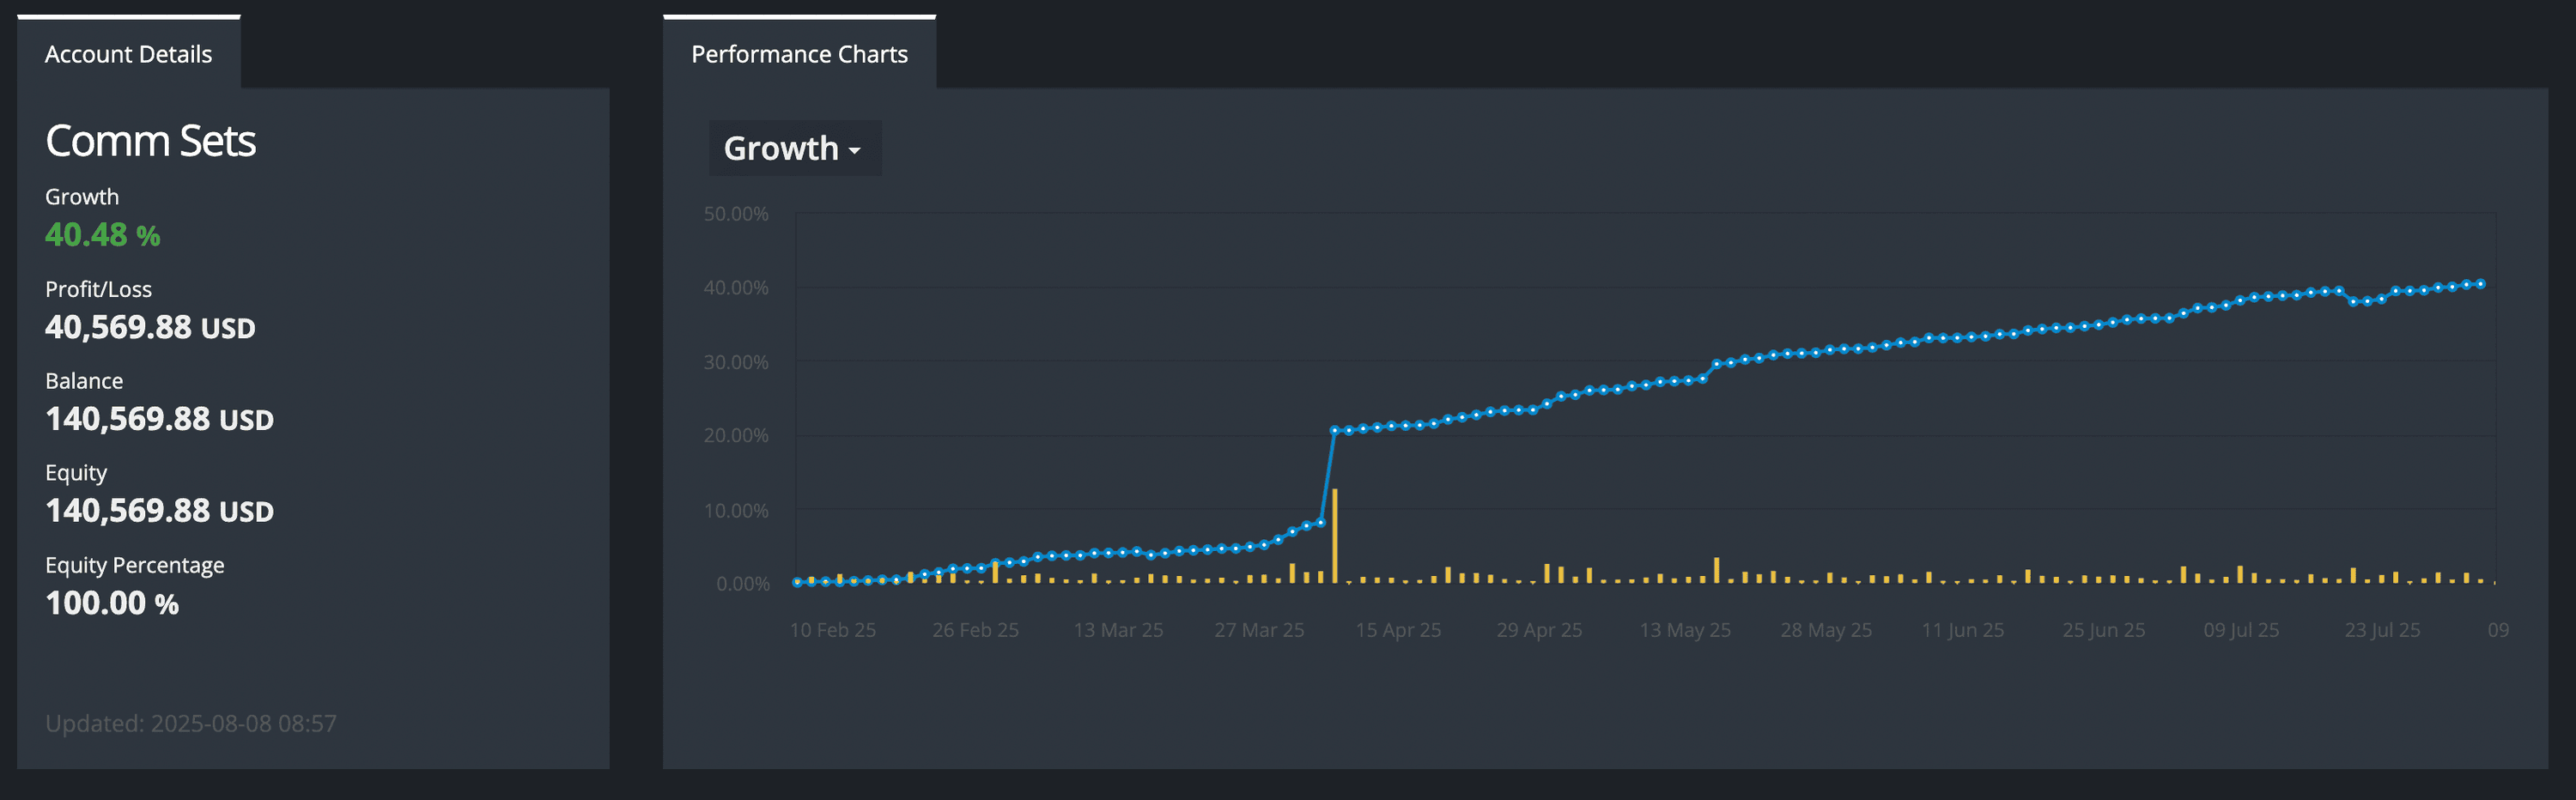2576x800 pixels.
Task: Click the 20.00% y-axis label
Action: point(735,435)
